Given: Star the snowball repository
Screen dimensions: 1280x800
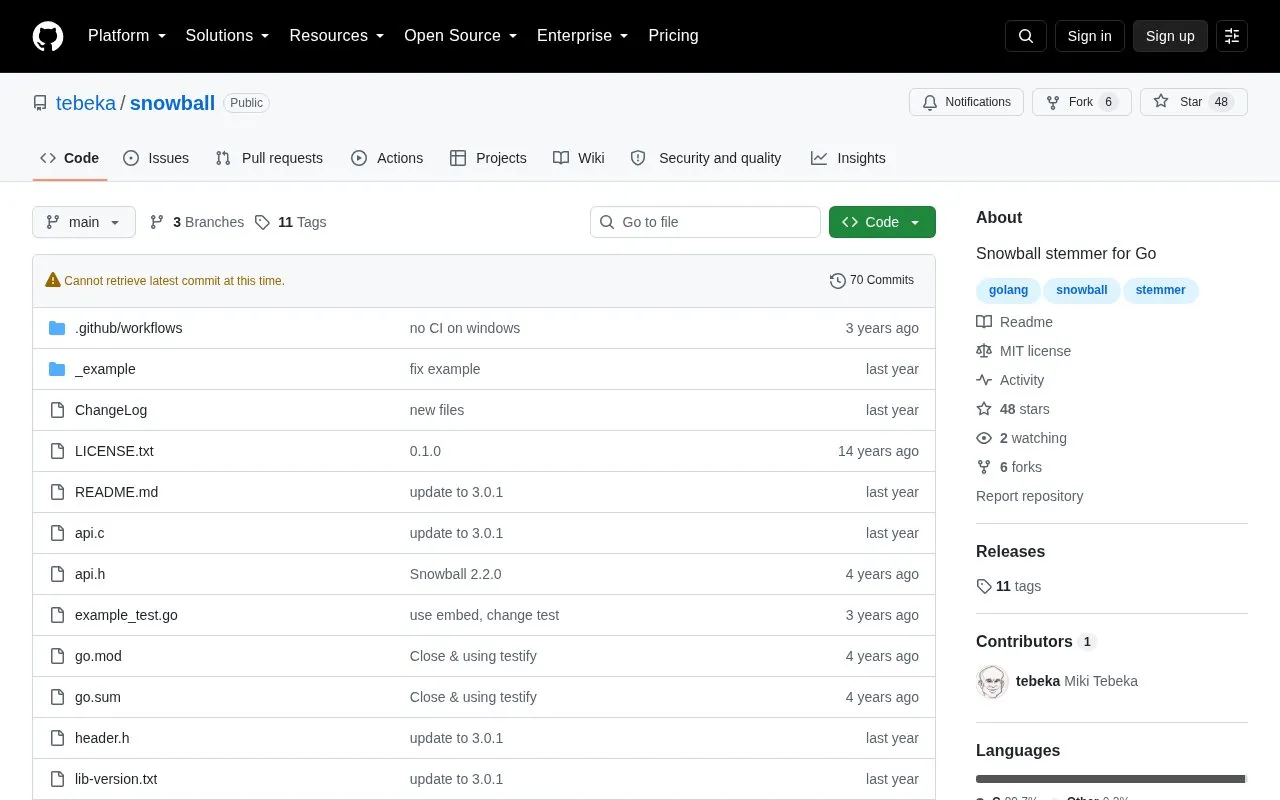Looking at the screenshot, I should tap(1193, 102).
